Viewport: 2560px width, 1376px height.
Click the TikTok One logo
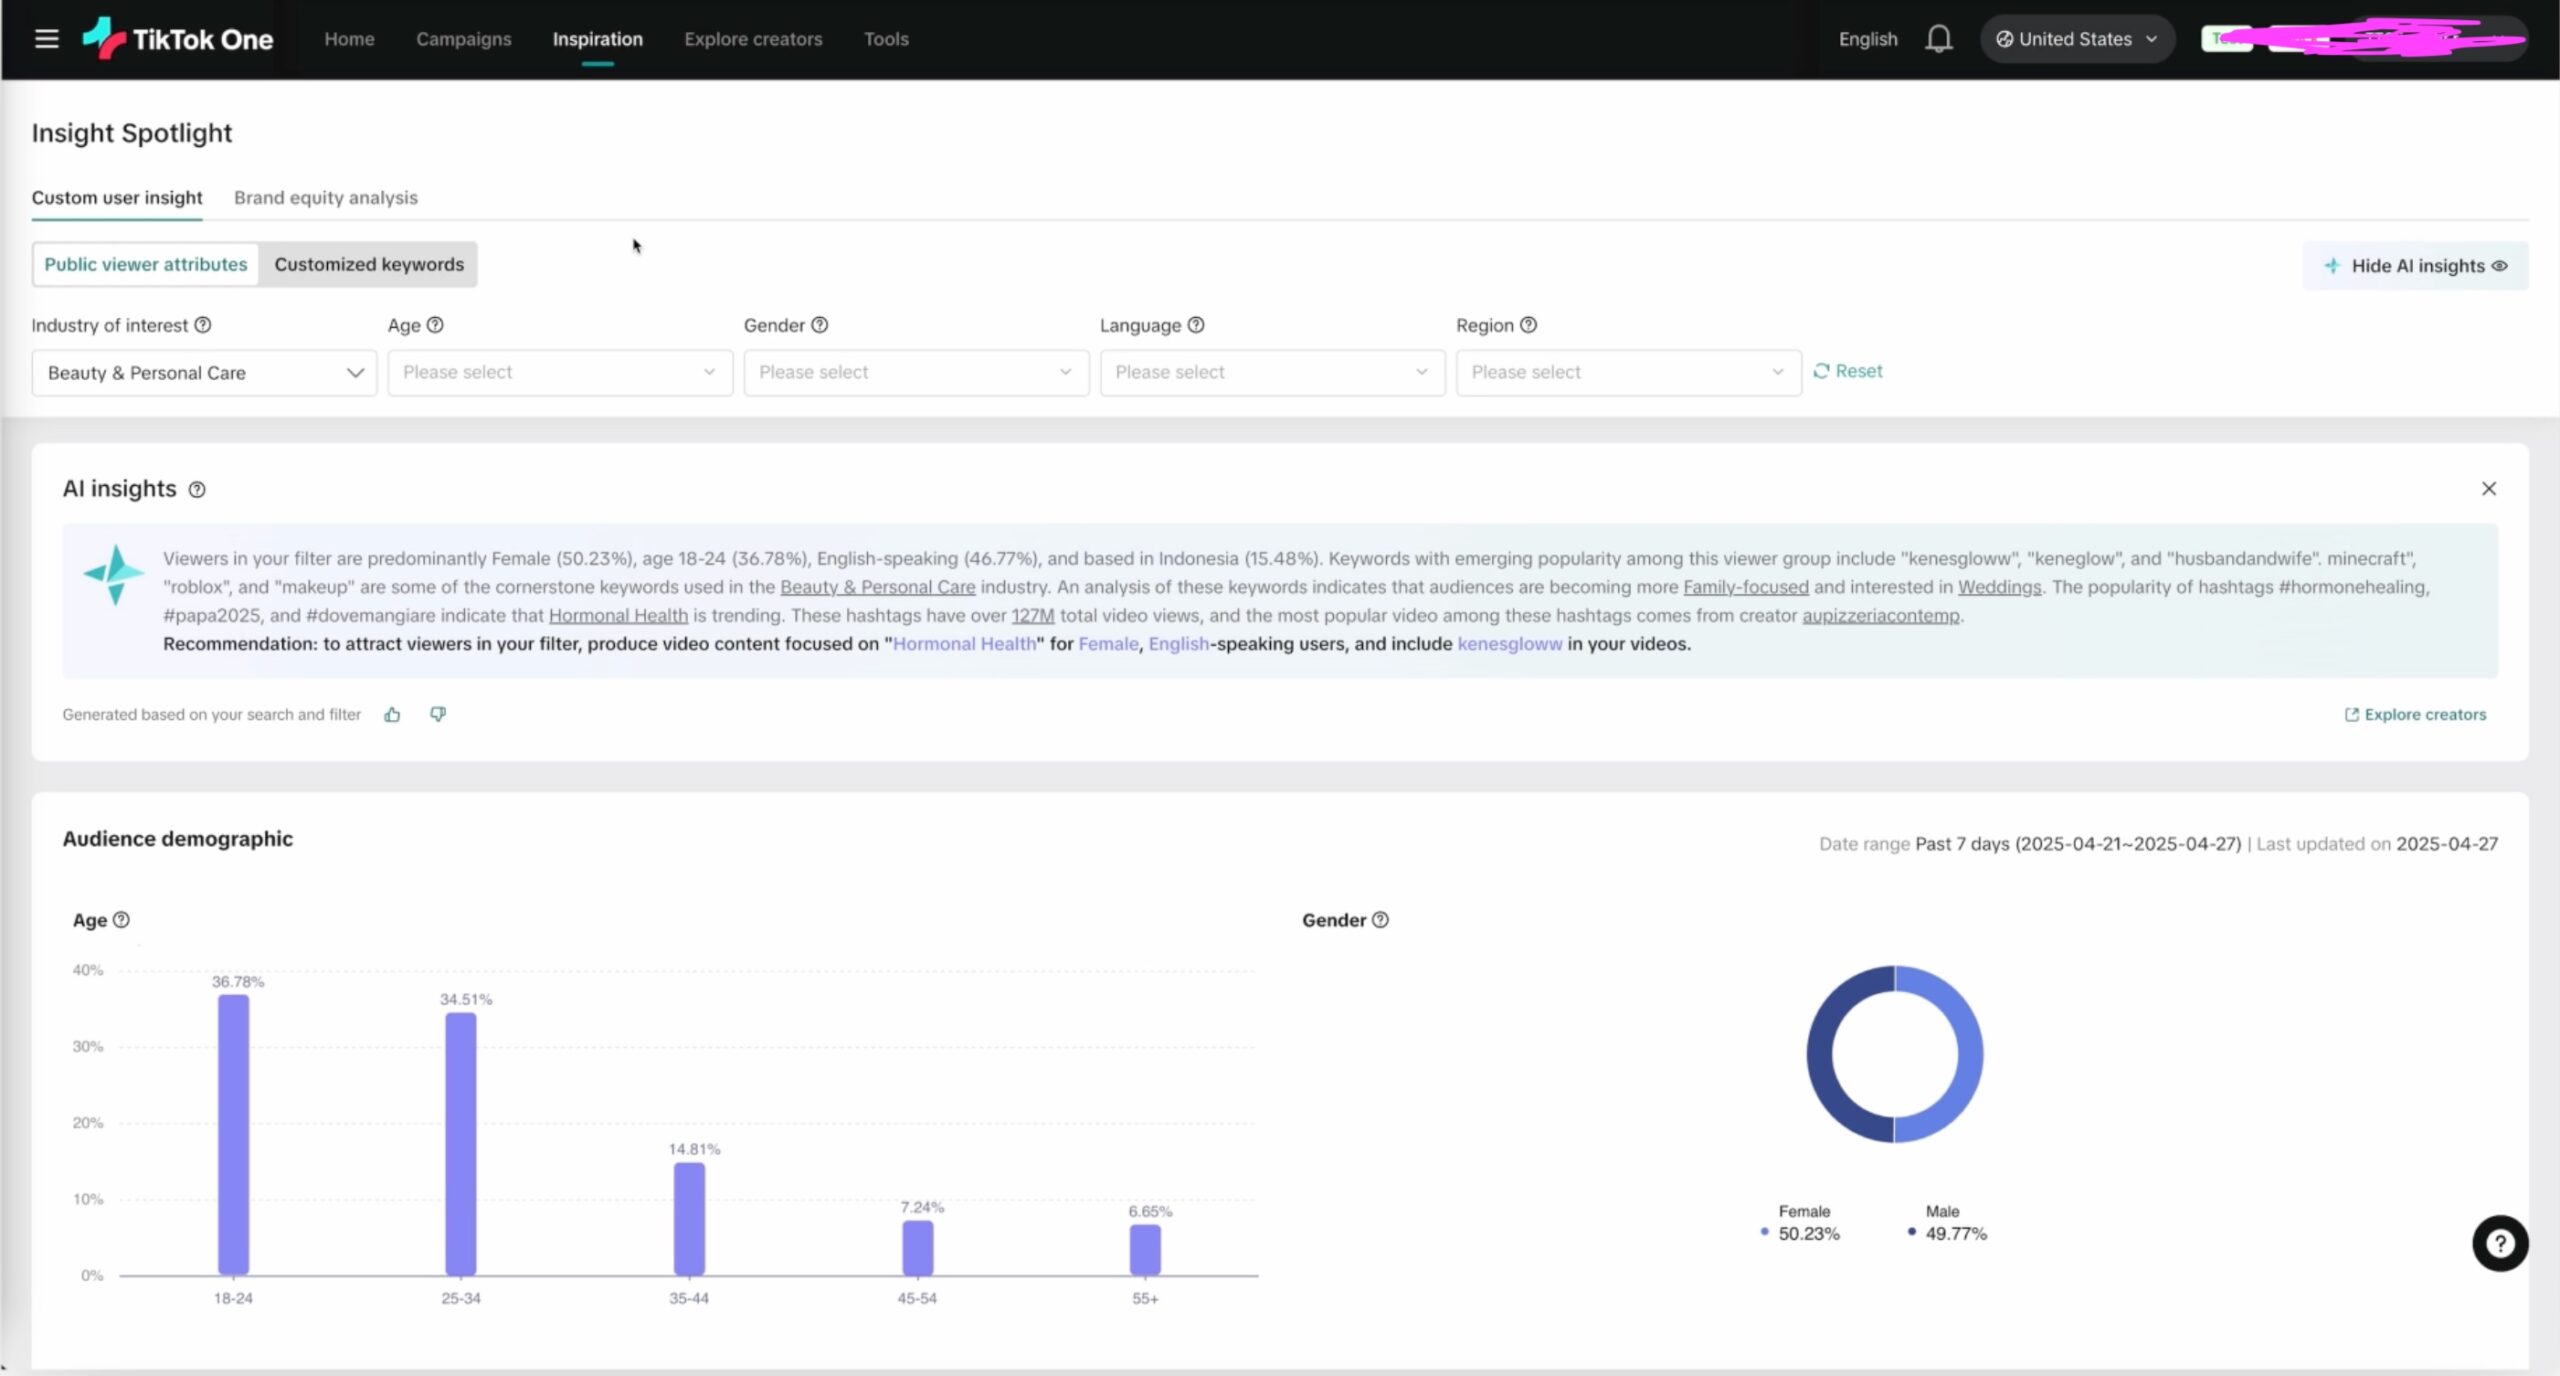(178, 39)
